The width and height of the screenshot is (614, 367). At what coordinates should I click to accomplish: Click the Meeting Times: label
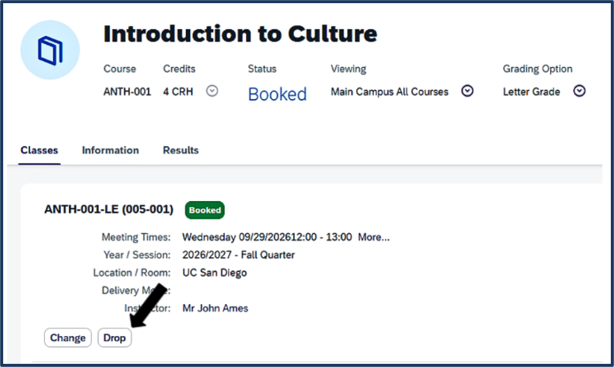tap(136, 237)
